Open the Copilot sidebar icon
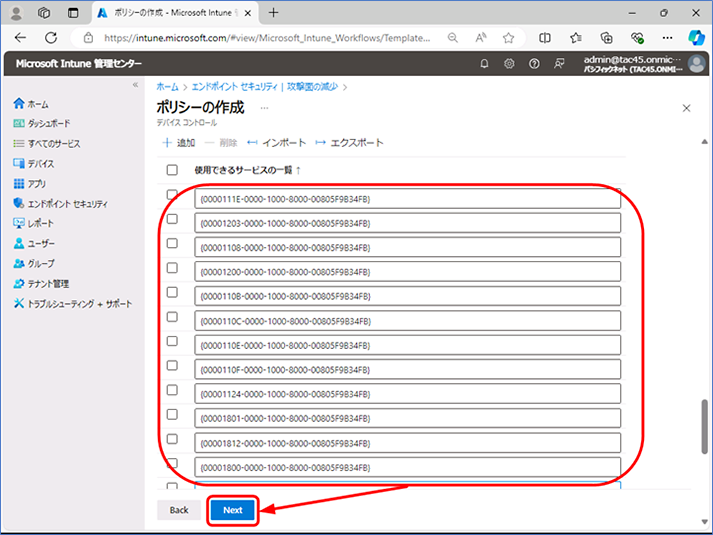This screenshot has width=713, height=535. 696,38
